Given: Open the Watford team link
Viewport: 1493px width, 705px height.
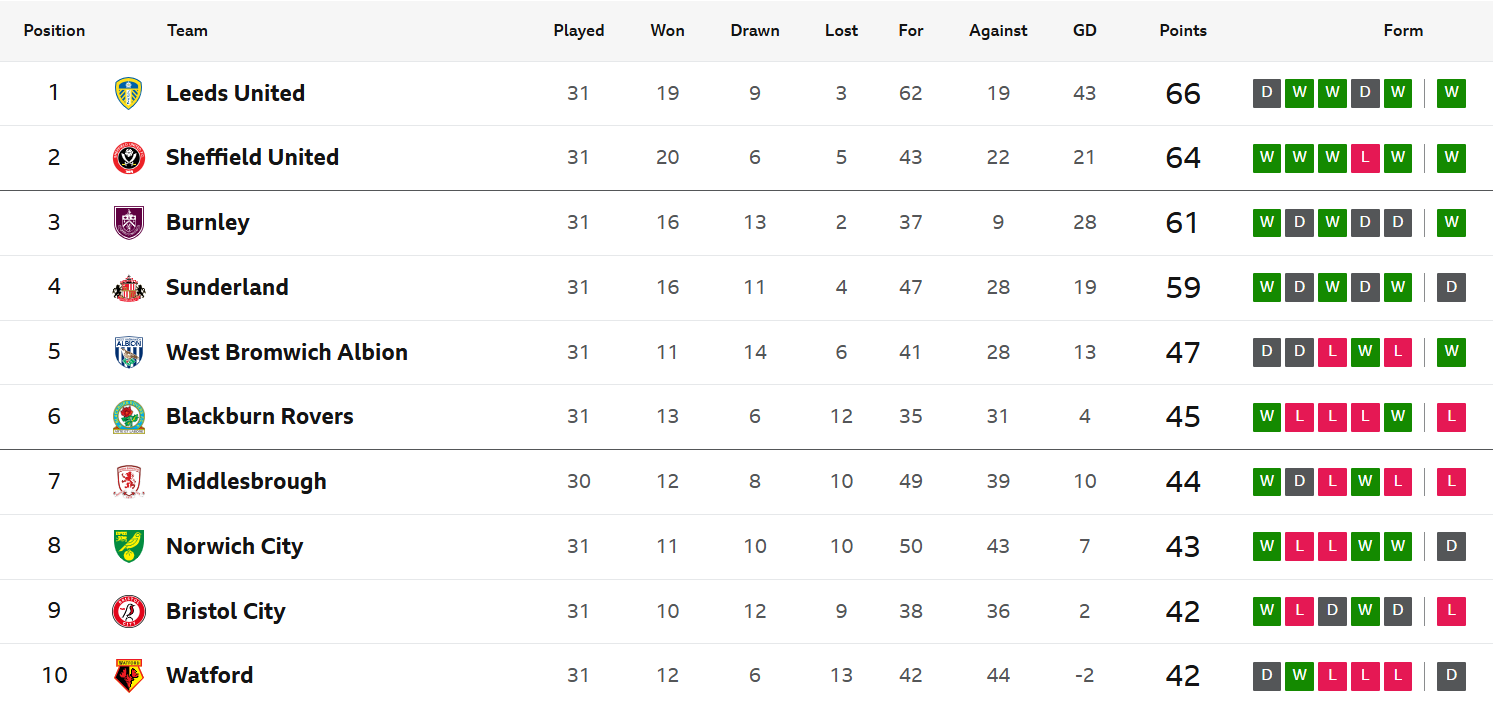Looking at the screenshot, I should 209,675.
